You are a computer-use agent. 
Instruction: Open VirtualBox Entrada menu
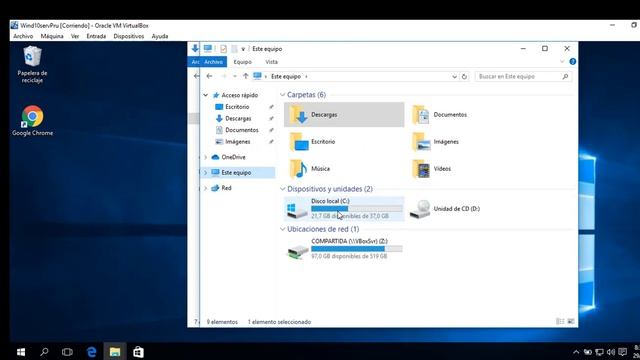pos(96,36)
